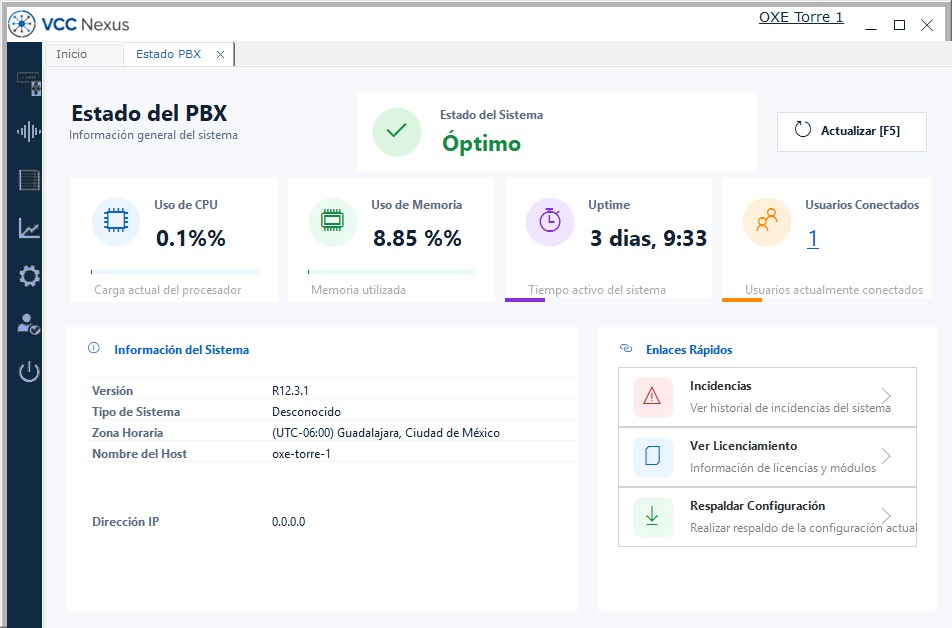Screen dimensions: 952x628
Task: Click the uptime stopwatch icon
Action: tap(549, 220)
